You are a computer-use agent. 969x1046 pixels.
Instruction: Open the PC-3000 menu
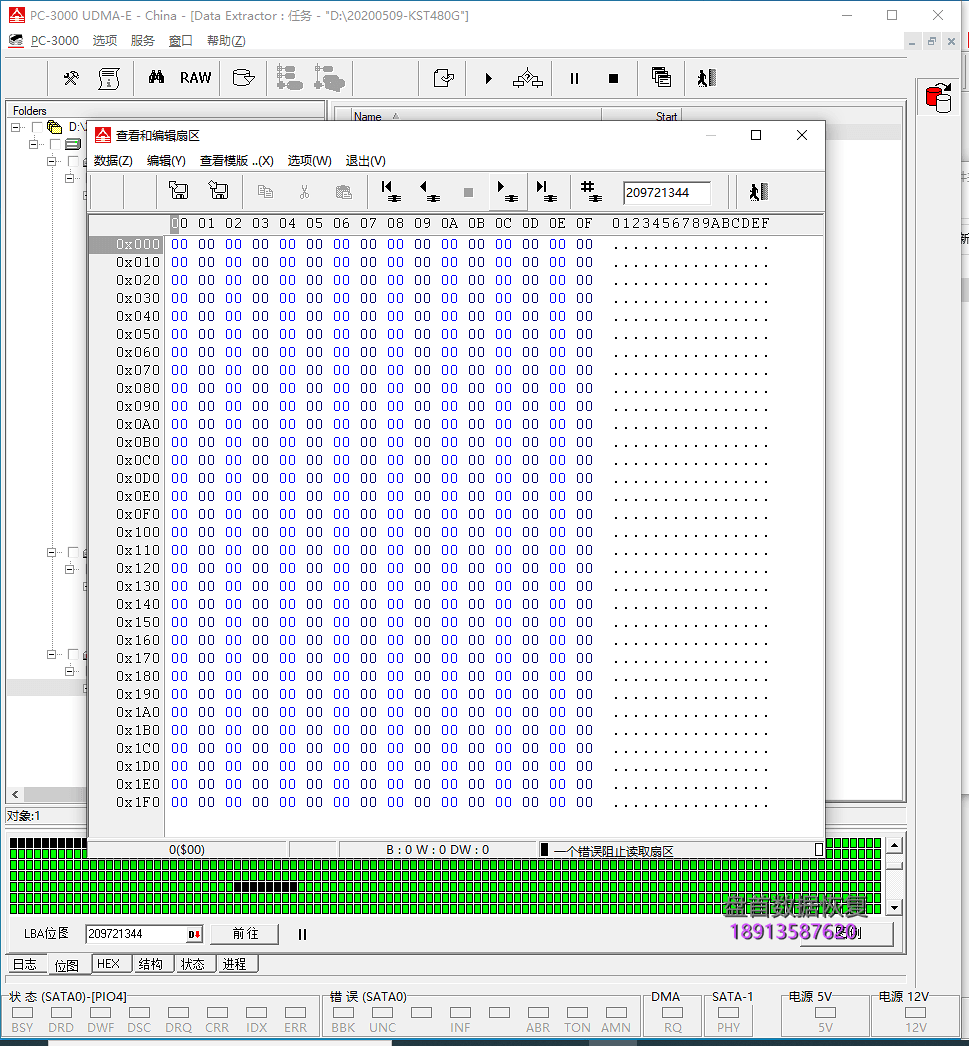55,41
